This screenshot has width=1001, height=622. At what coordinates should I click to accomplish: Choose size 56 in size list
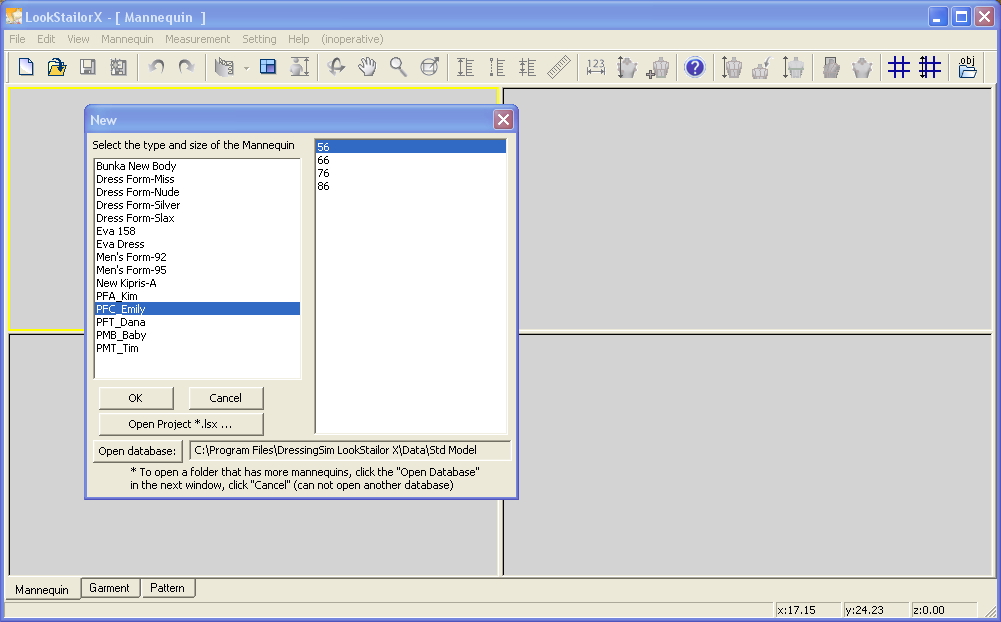[410, 147]
